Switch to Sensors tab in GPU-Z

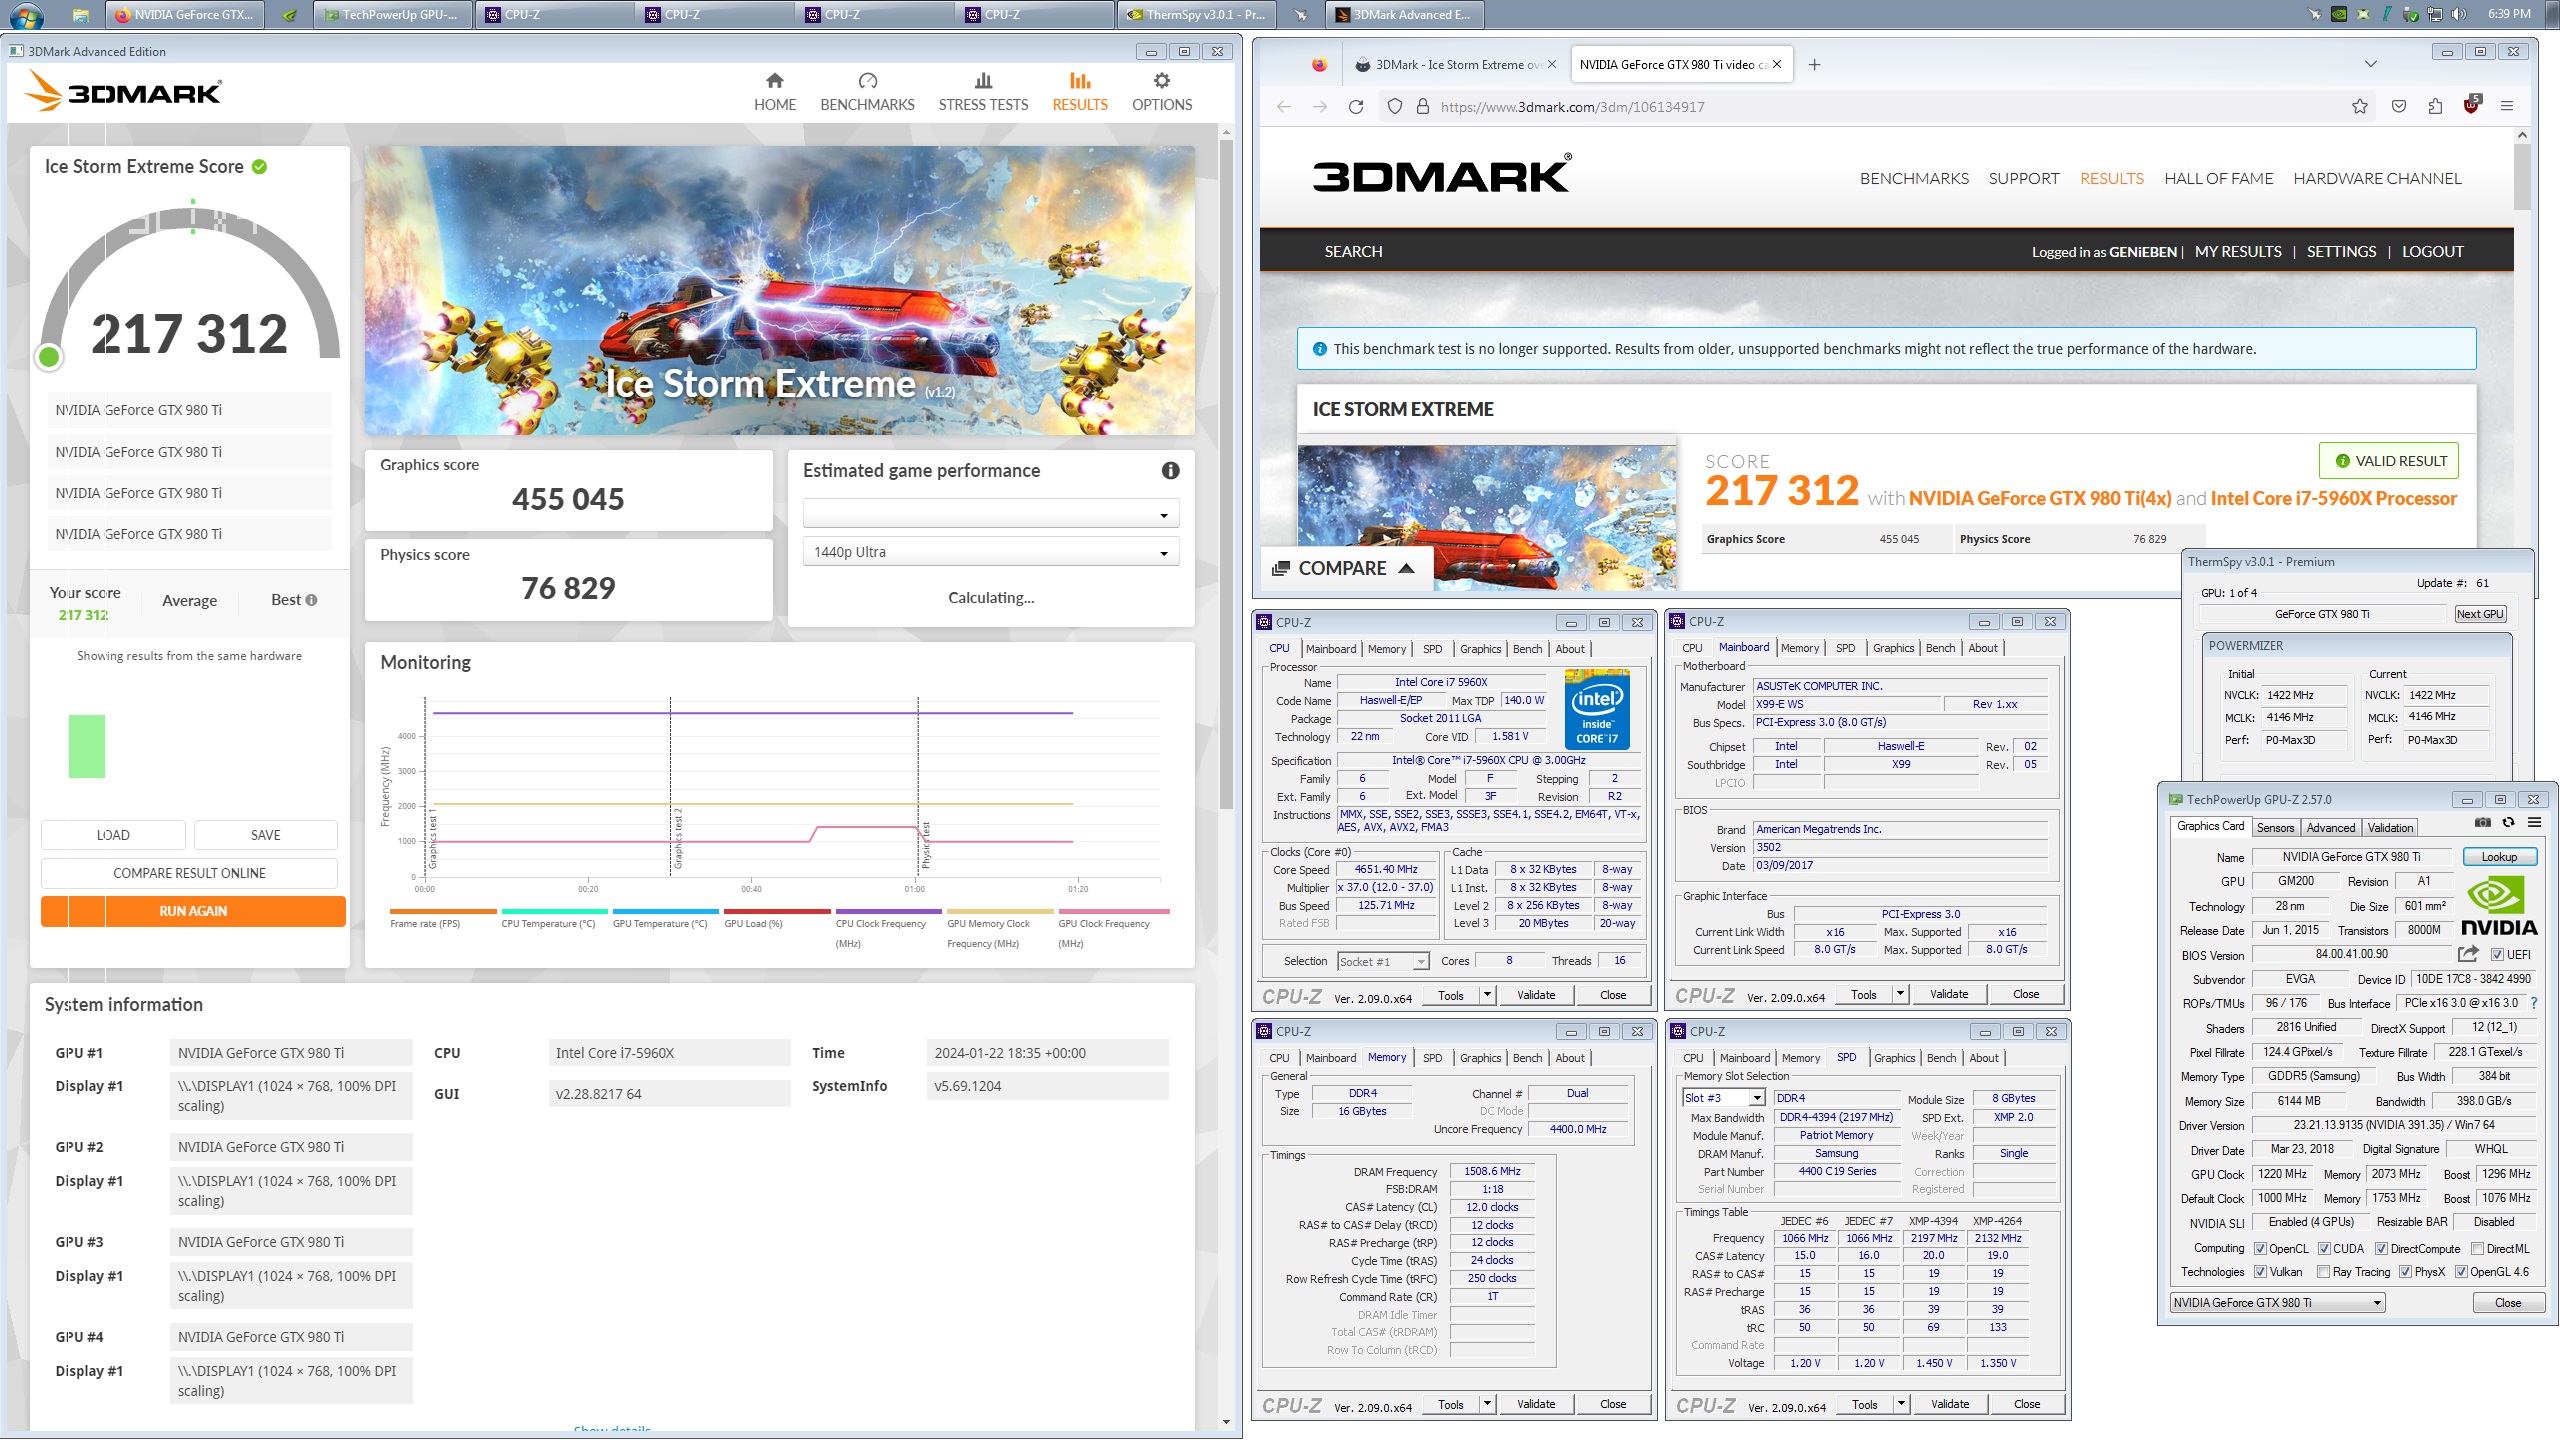pyautogui.click(x=2275, y=828)
